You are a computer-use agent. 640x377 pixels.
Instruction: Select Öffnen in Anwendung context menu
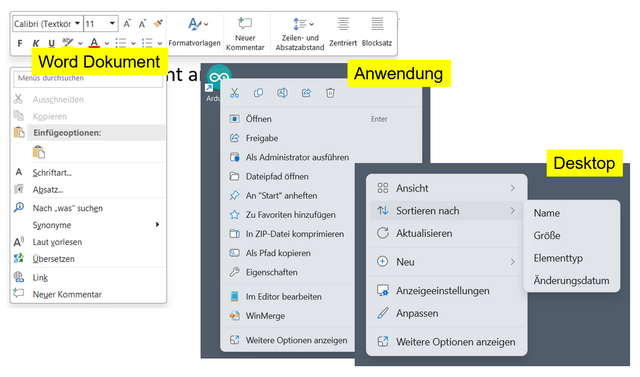point(258,119)
